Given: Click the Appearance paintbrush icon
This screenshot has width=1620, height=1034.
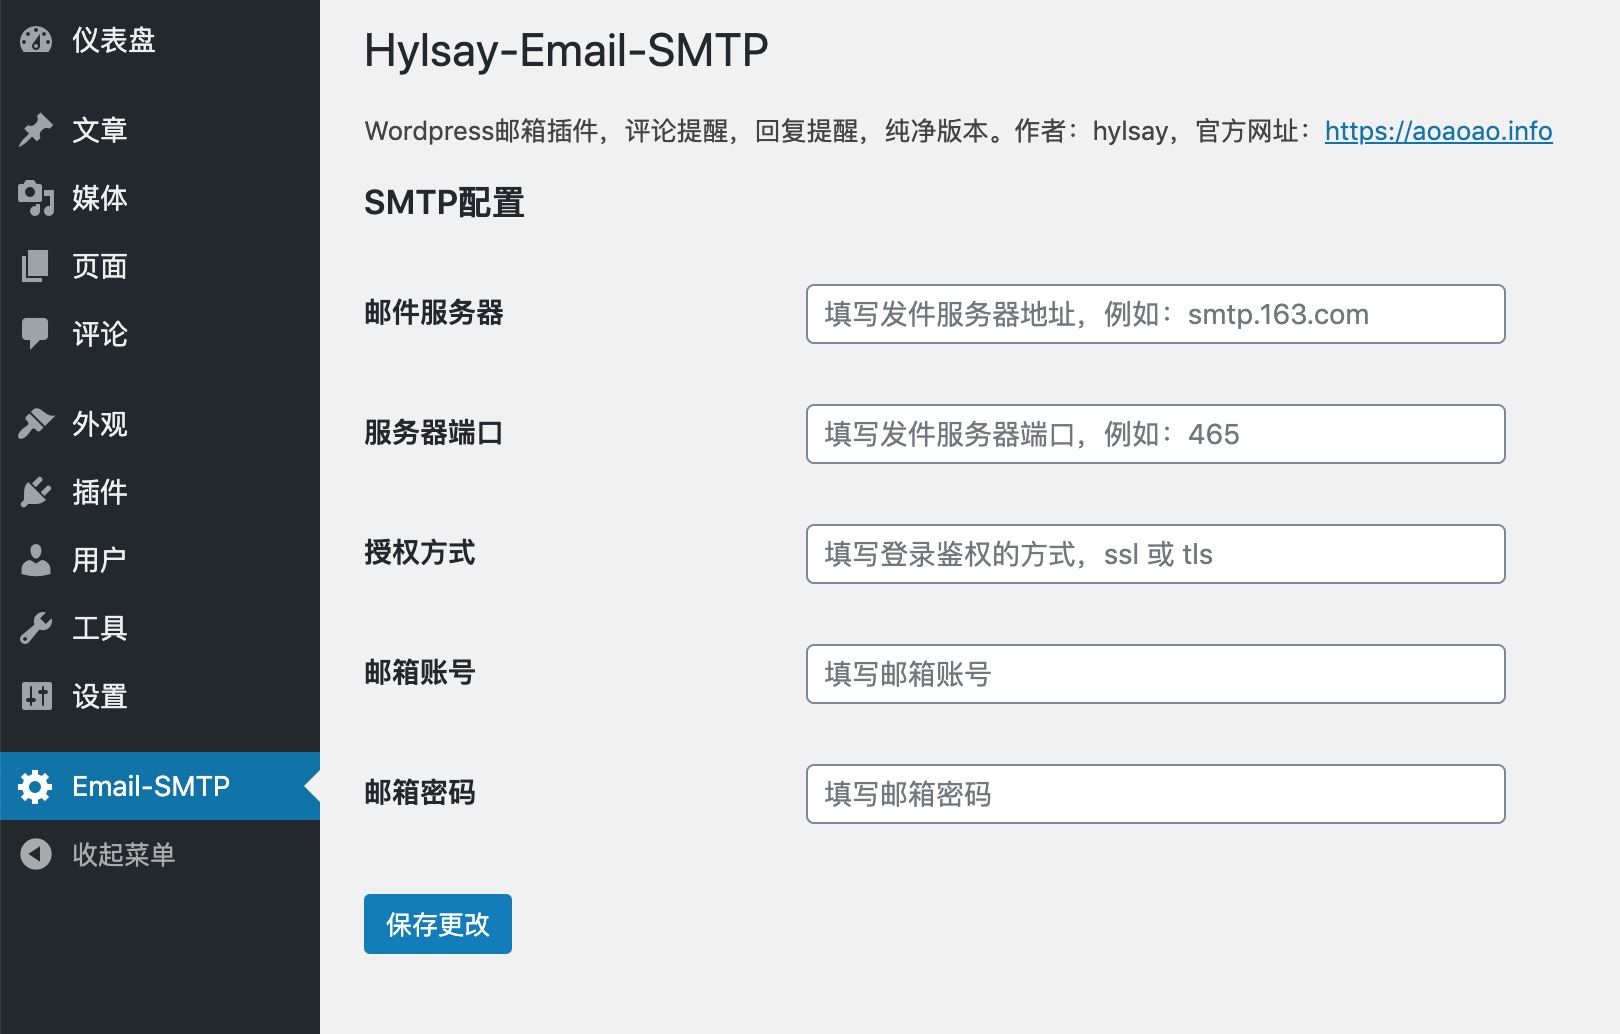Looking at the screenshot, I should (36, 424).
